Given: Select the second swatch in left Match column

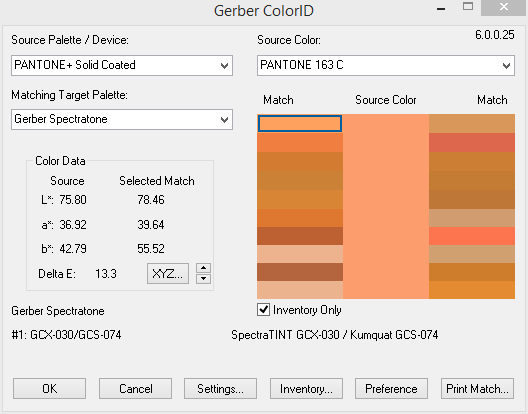Looking at the screenshot, I should pos(300,142).
